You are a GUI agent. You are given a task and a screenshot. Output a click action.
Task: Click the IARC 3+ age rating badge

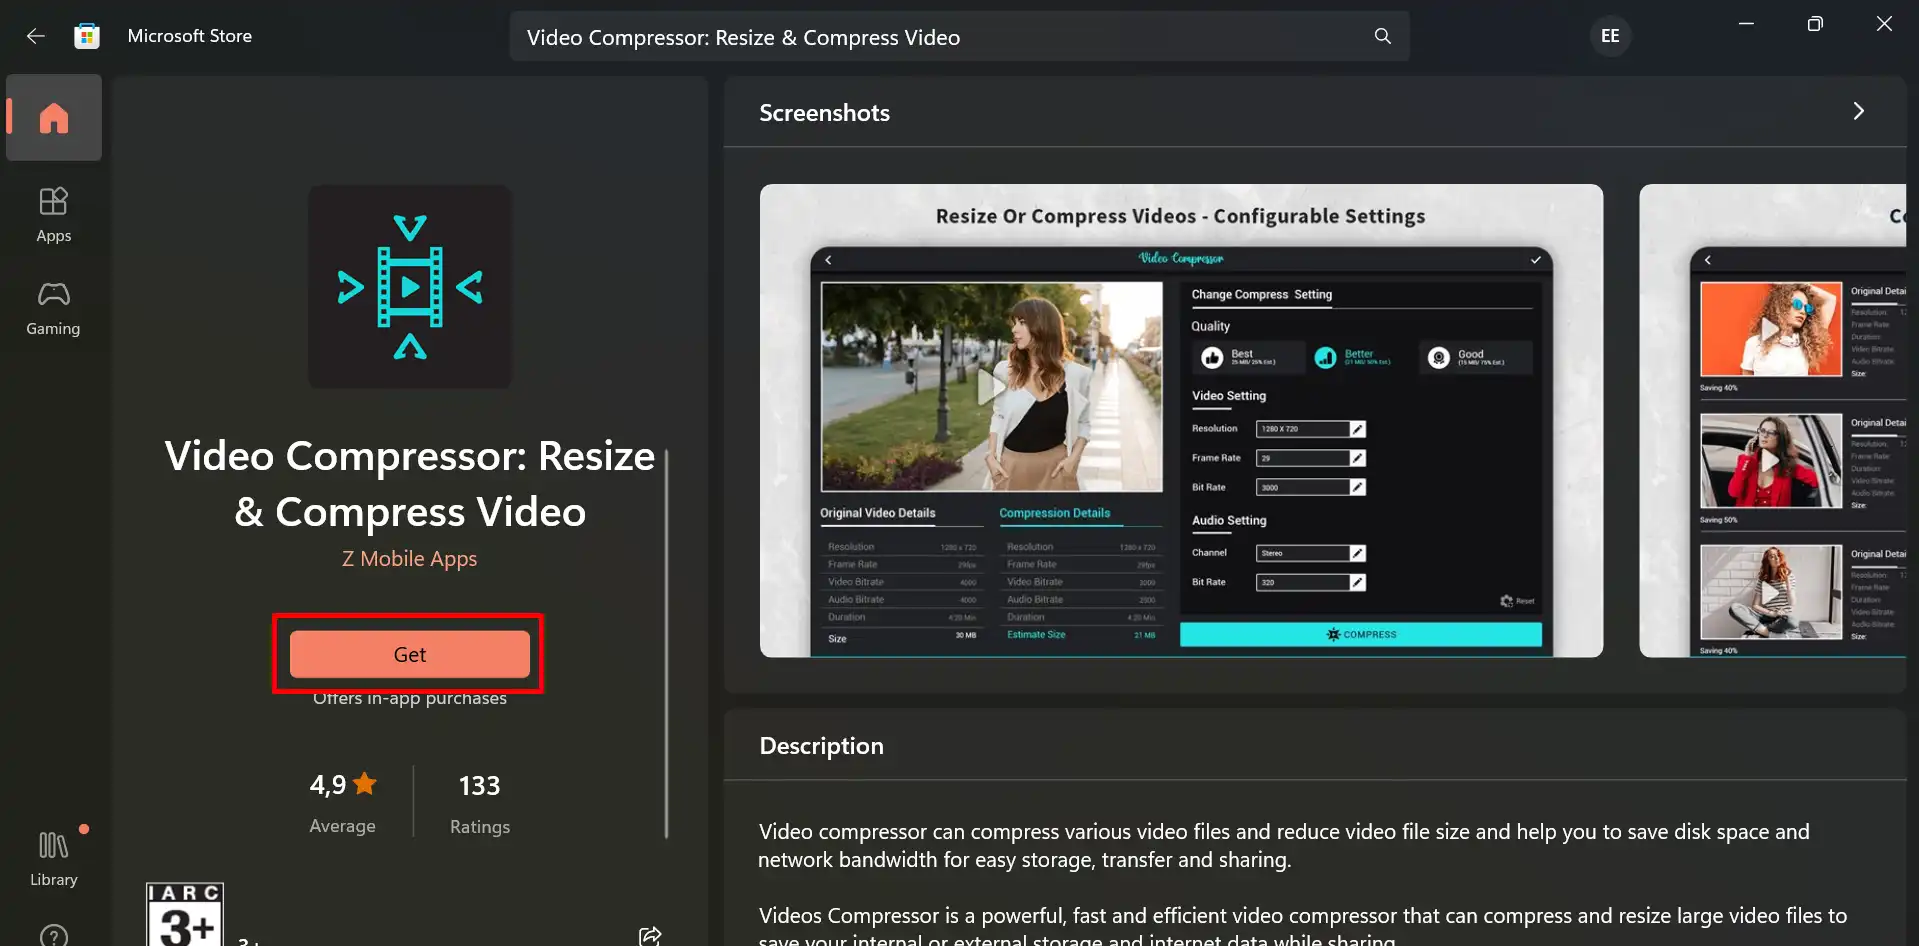[x=185, y=914]
